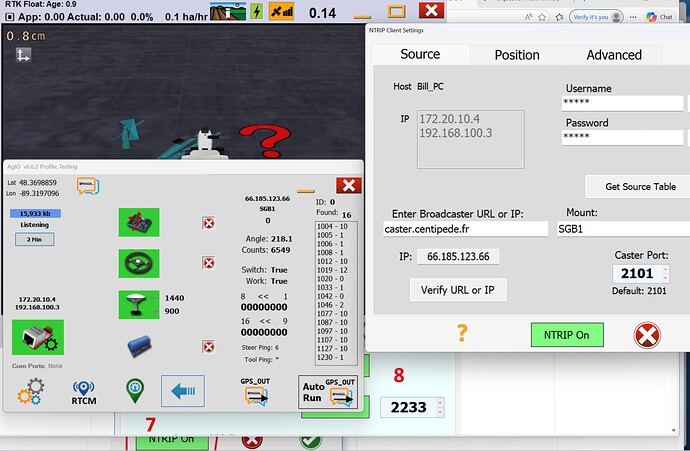690x451 pixels.
Task: Open AgIO settings gears icon
Action: 31,391
